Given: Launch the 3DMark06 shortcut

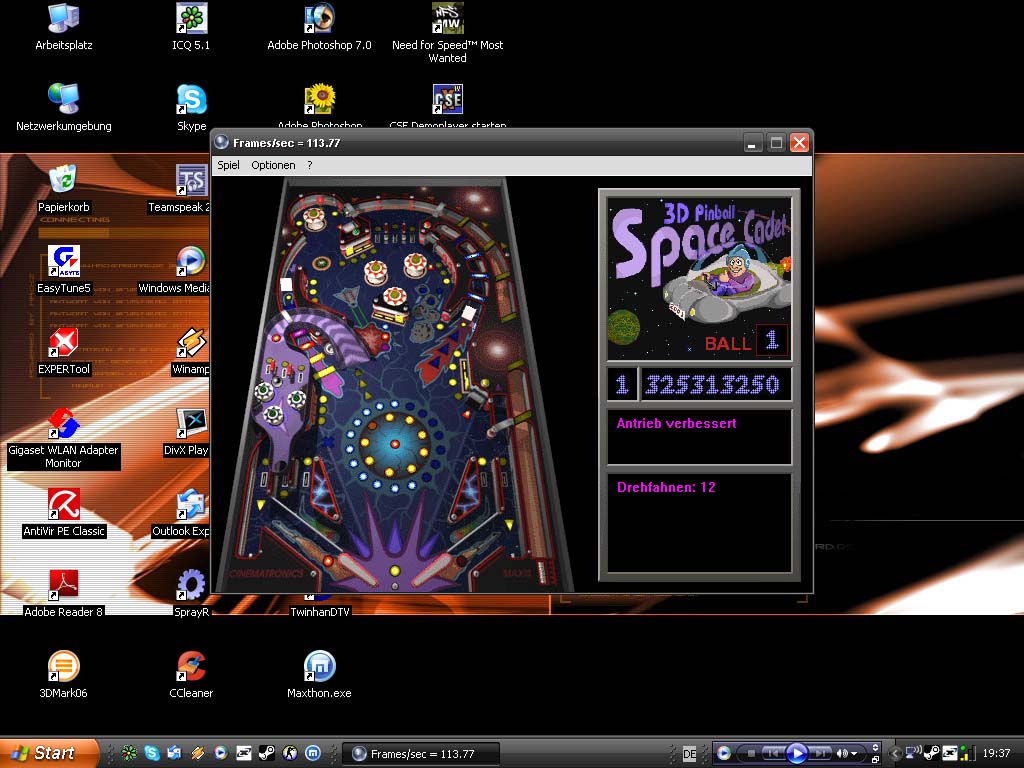Looking at the screenshot, I should pos(63,675).
